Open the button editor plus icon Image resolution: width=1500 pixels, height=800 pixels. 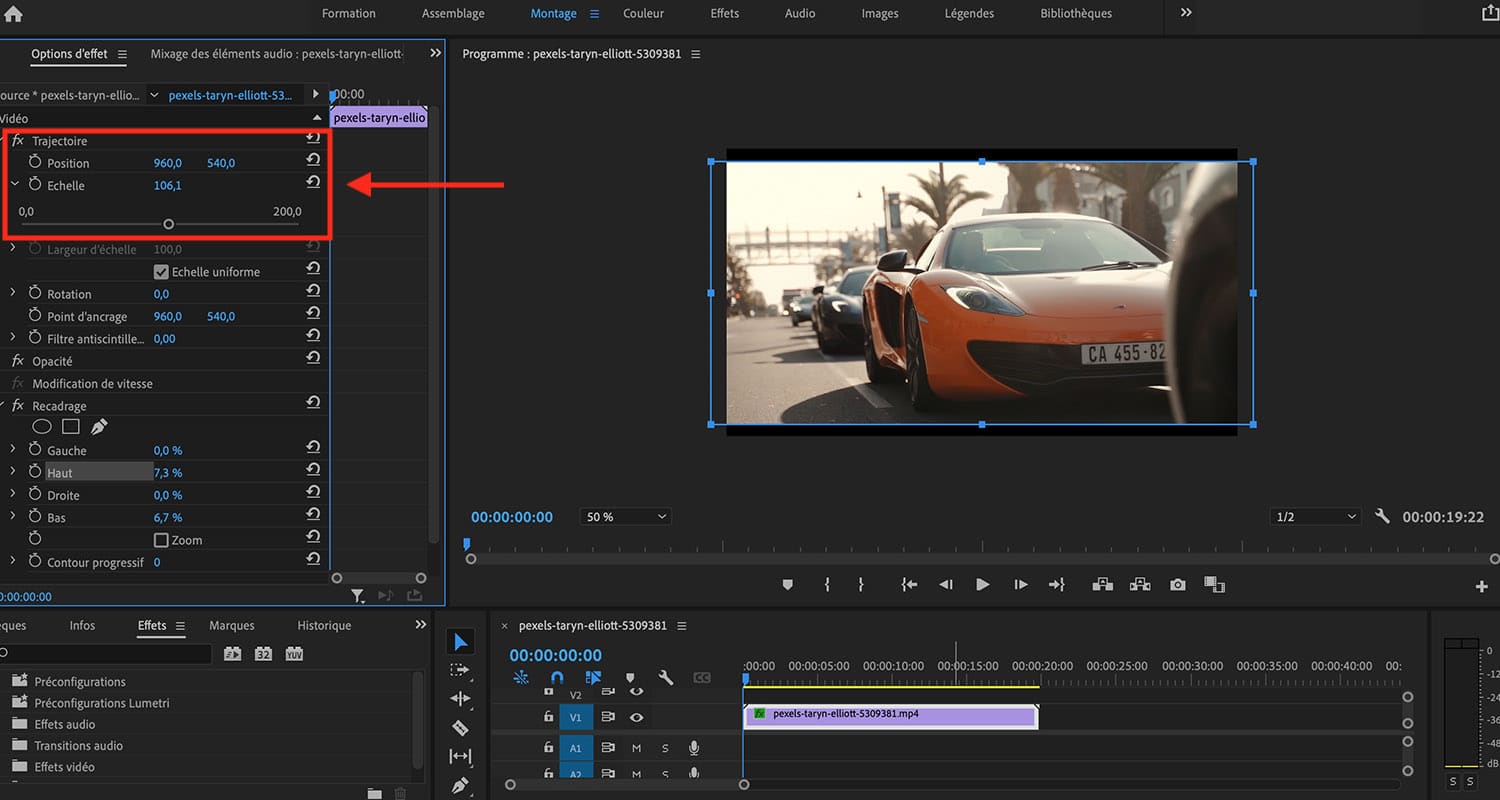tap(1481, 587)
